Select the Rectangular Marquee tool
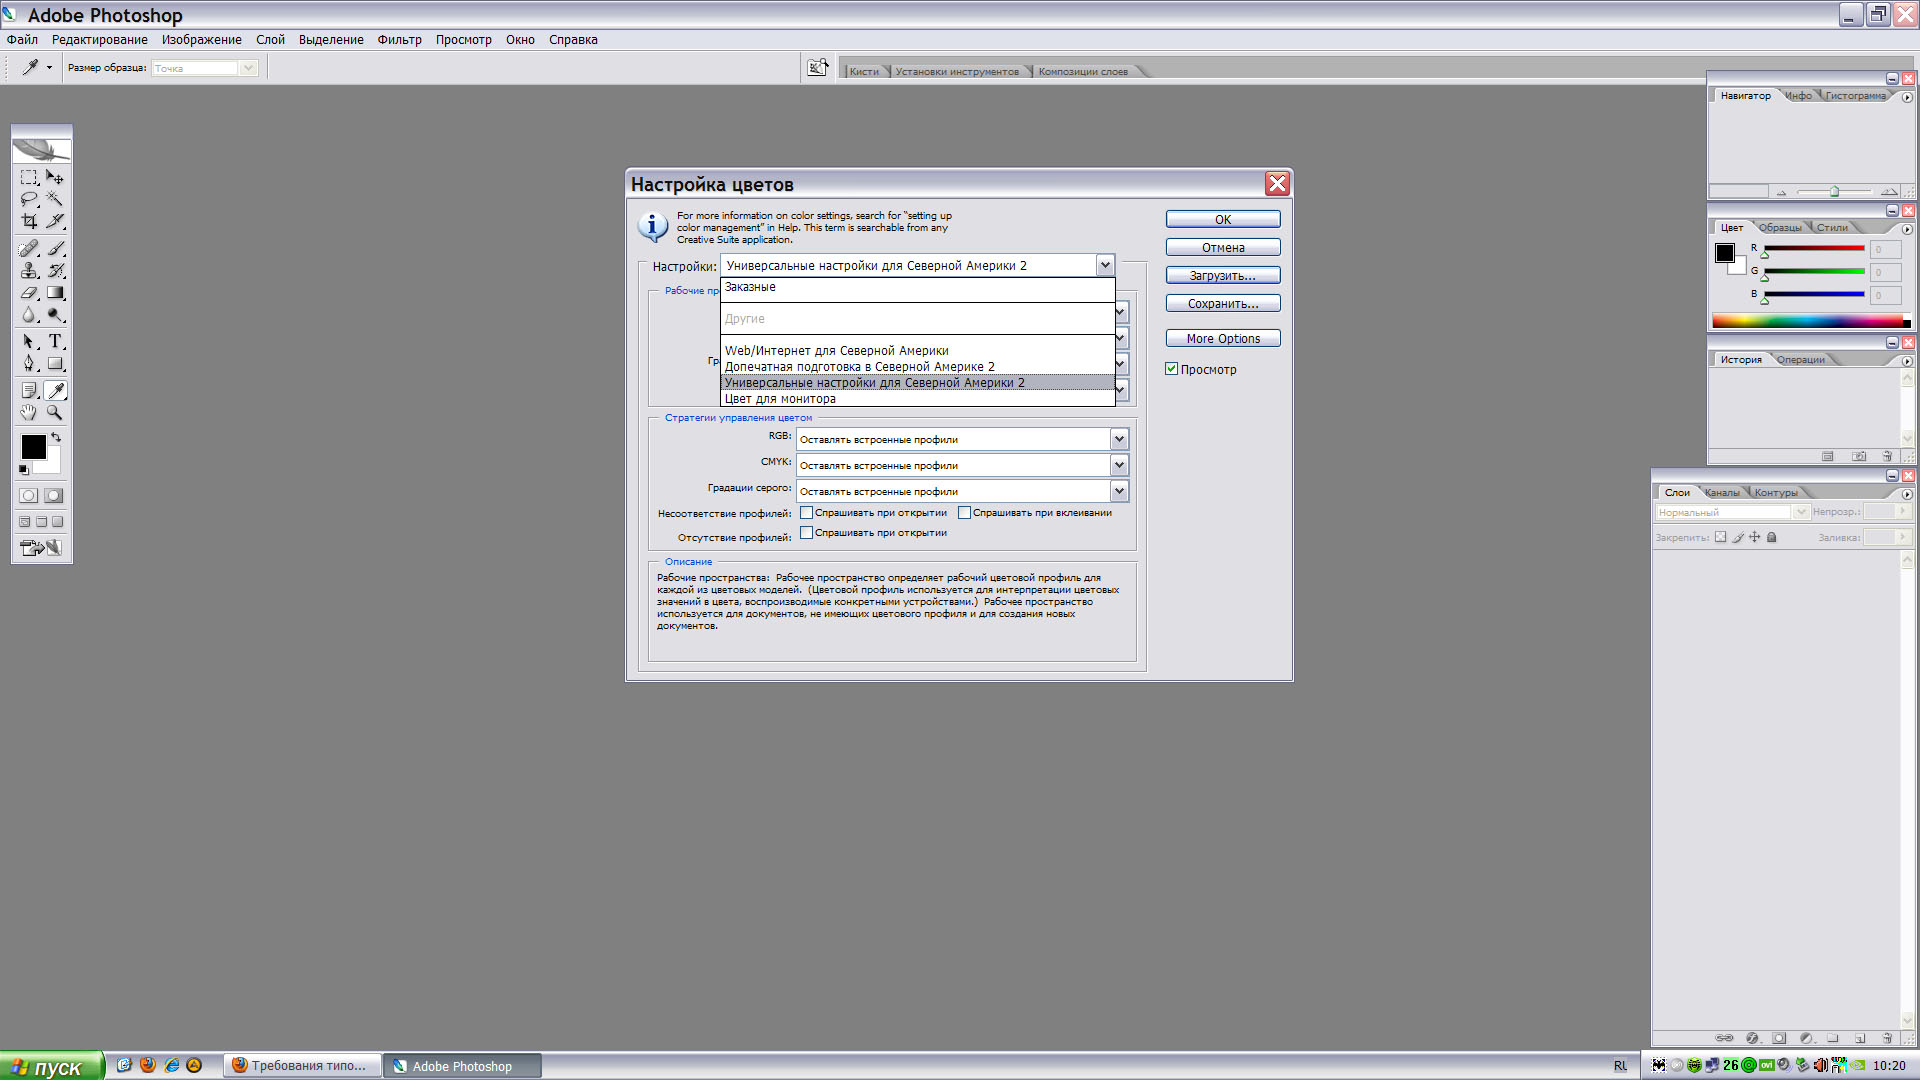1920x1080 pixels. click(29, 178)
